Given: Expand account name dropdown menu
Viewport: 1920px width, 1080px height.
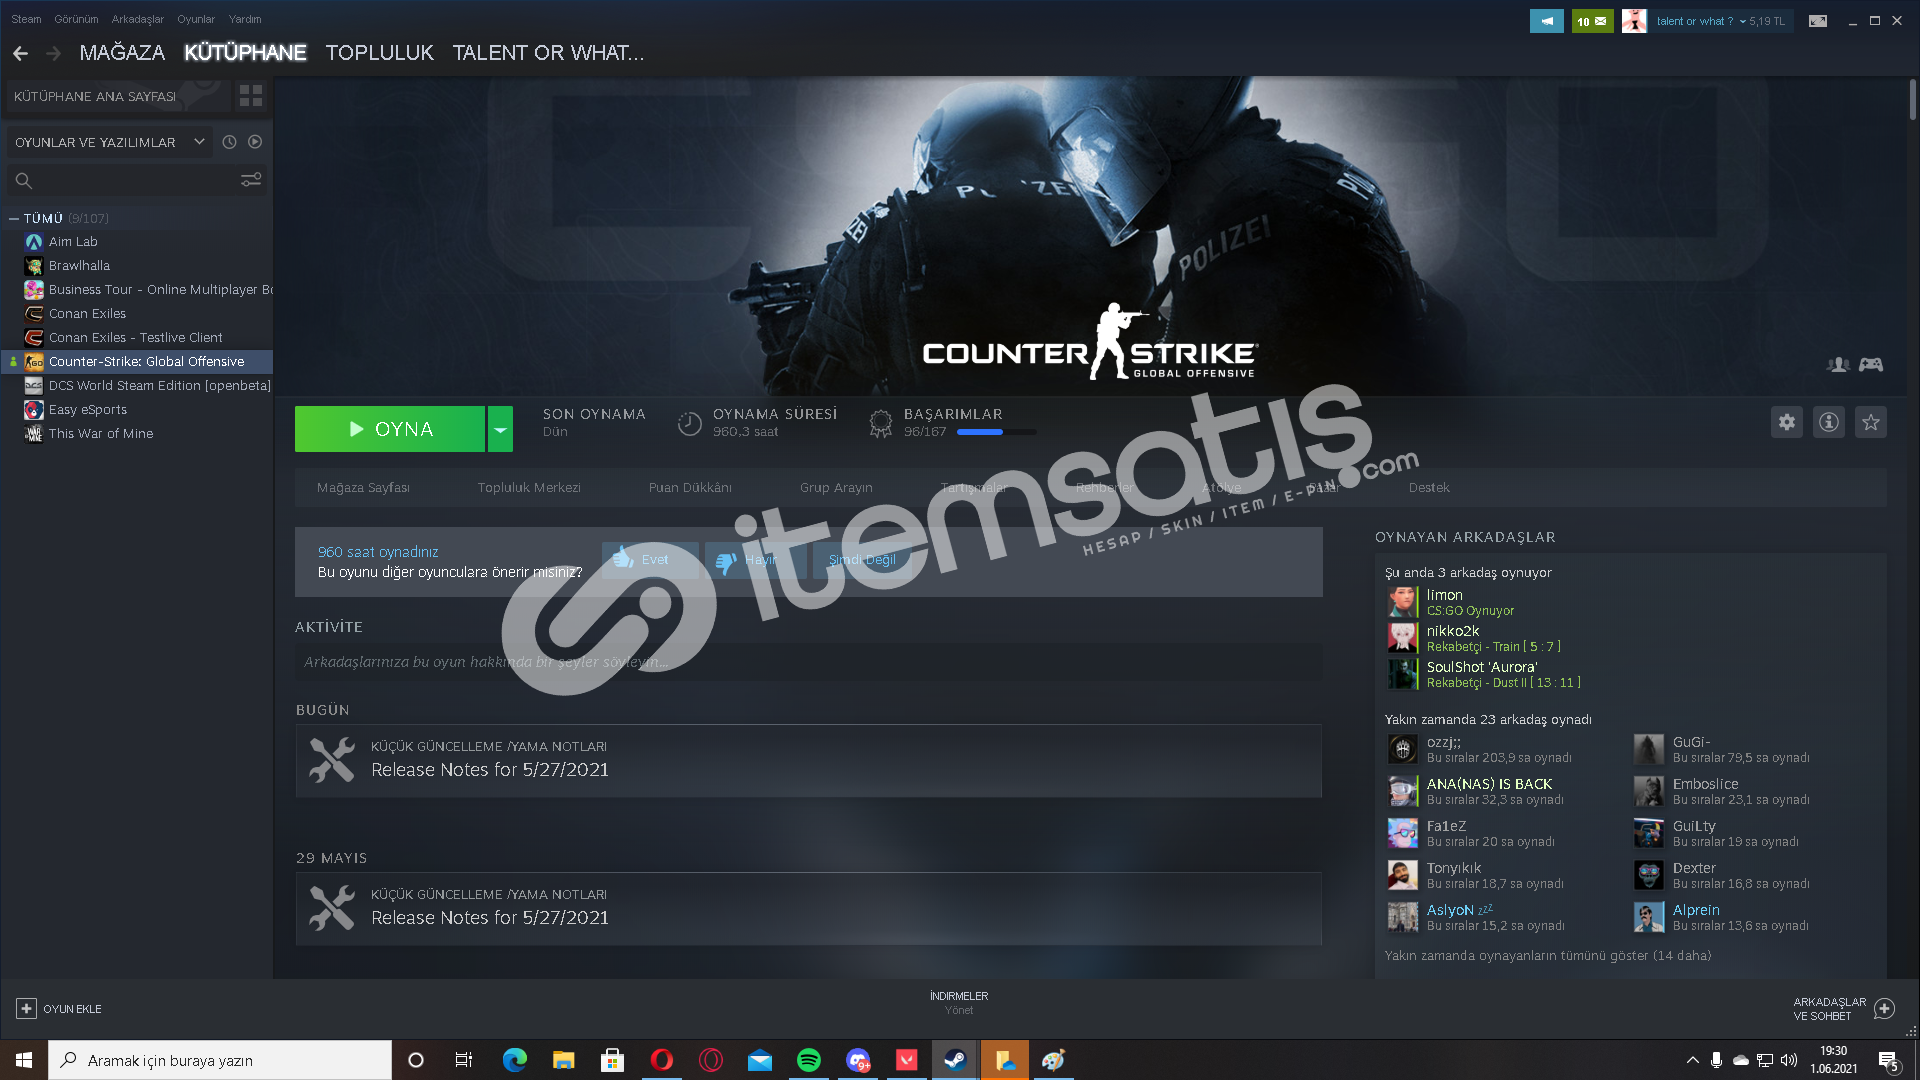Looking at the screenshot, I should point(1742,21).
